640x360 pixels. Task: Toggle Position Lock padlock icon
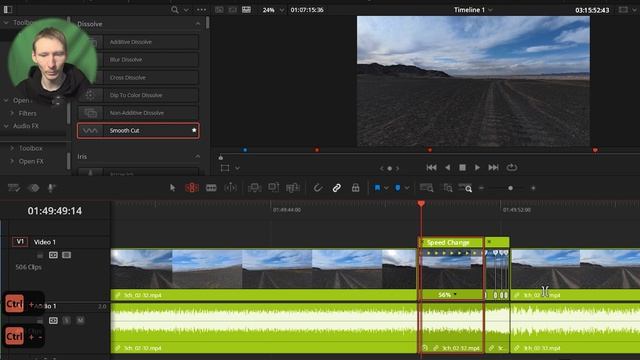tap(356, 188)
